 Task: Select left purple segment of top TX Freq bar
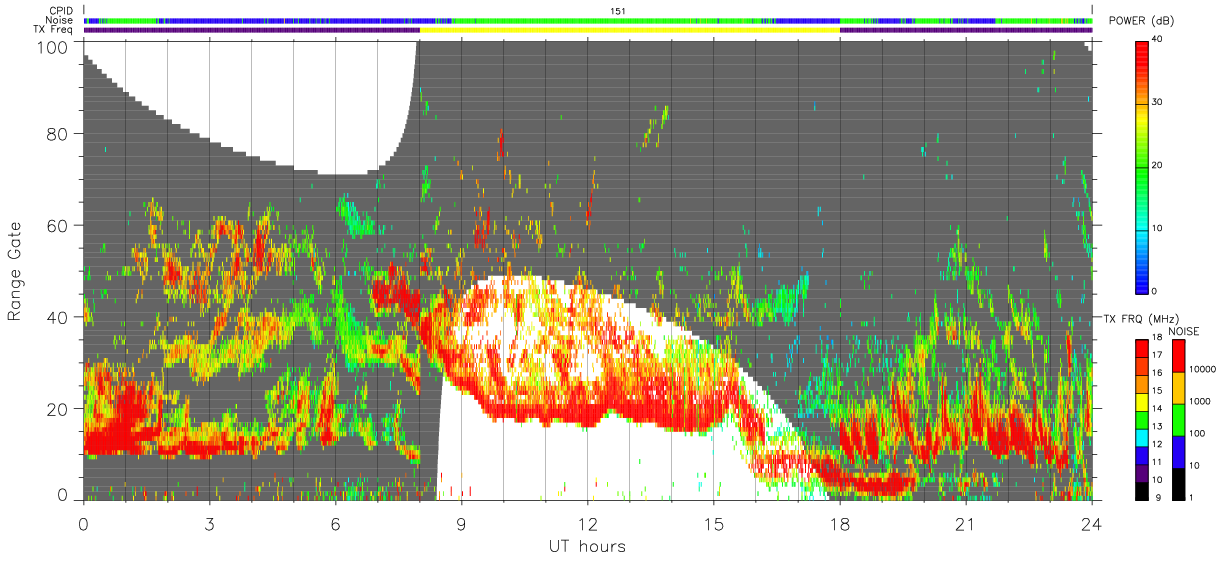click(252, 30)
